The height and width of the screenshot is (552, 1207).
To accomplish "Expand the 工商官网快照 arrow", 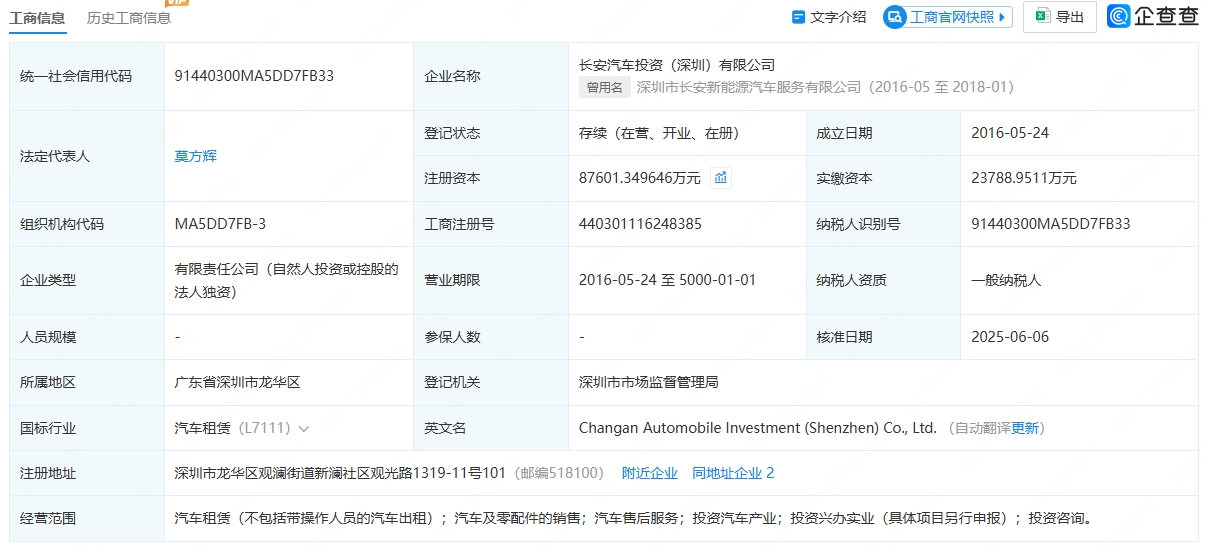I will (1003, 17).
